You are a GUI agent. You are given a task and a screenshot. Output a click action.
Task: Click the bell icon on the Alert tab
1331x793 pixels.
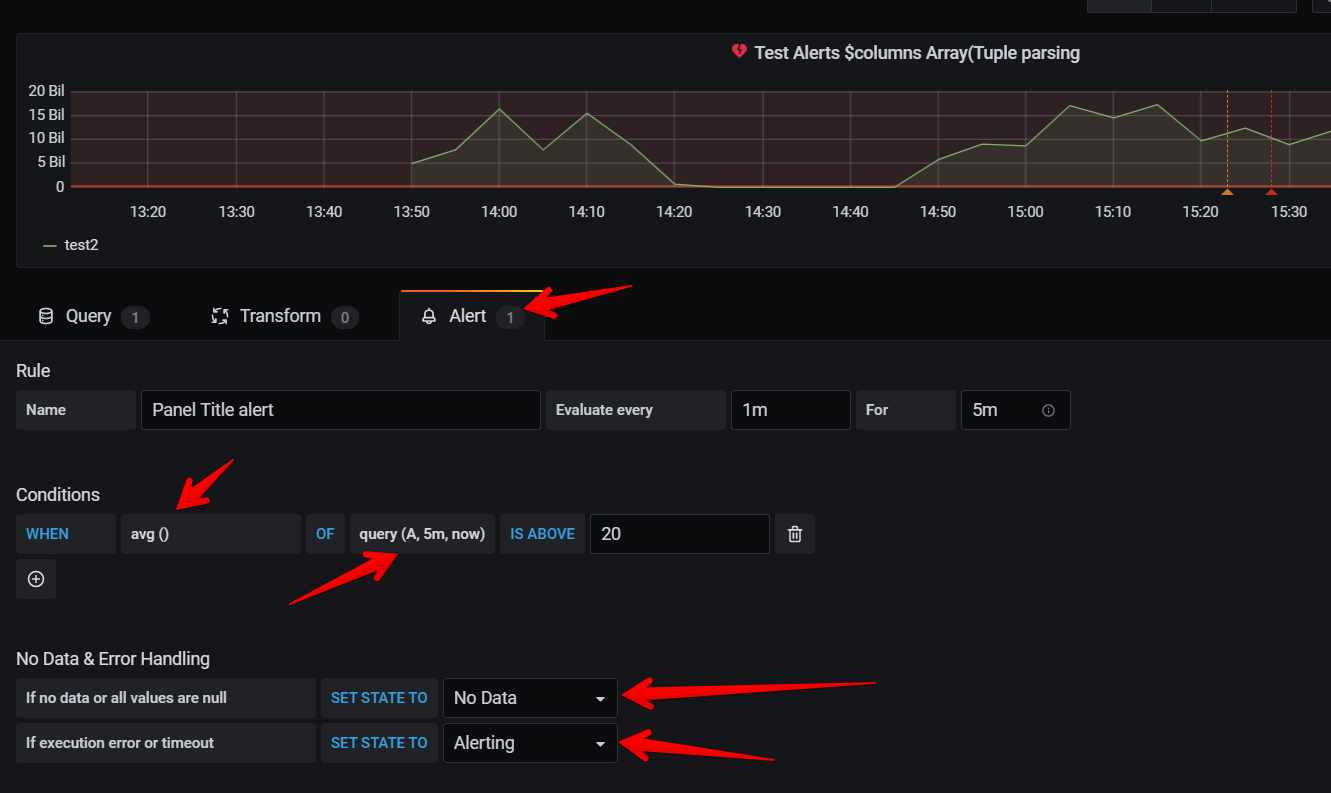coord(429,316)
